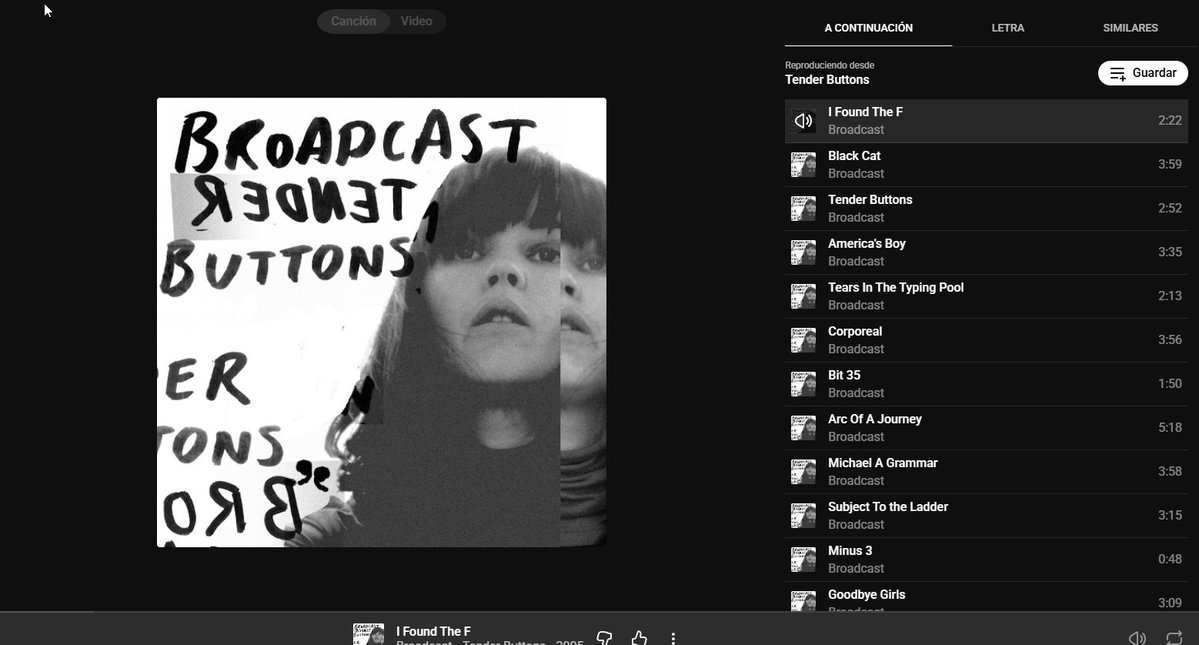Click Corporeal album thumbnail
Screen dimensions: 1199x645
pyautogui.click(x=803, y=340)
